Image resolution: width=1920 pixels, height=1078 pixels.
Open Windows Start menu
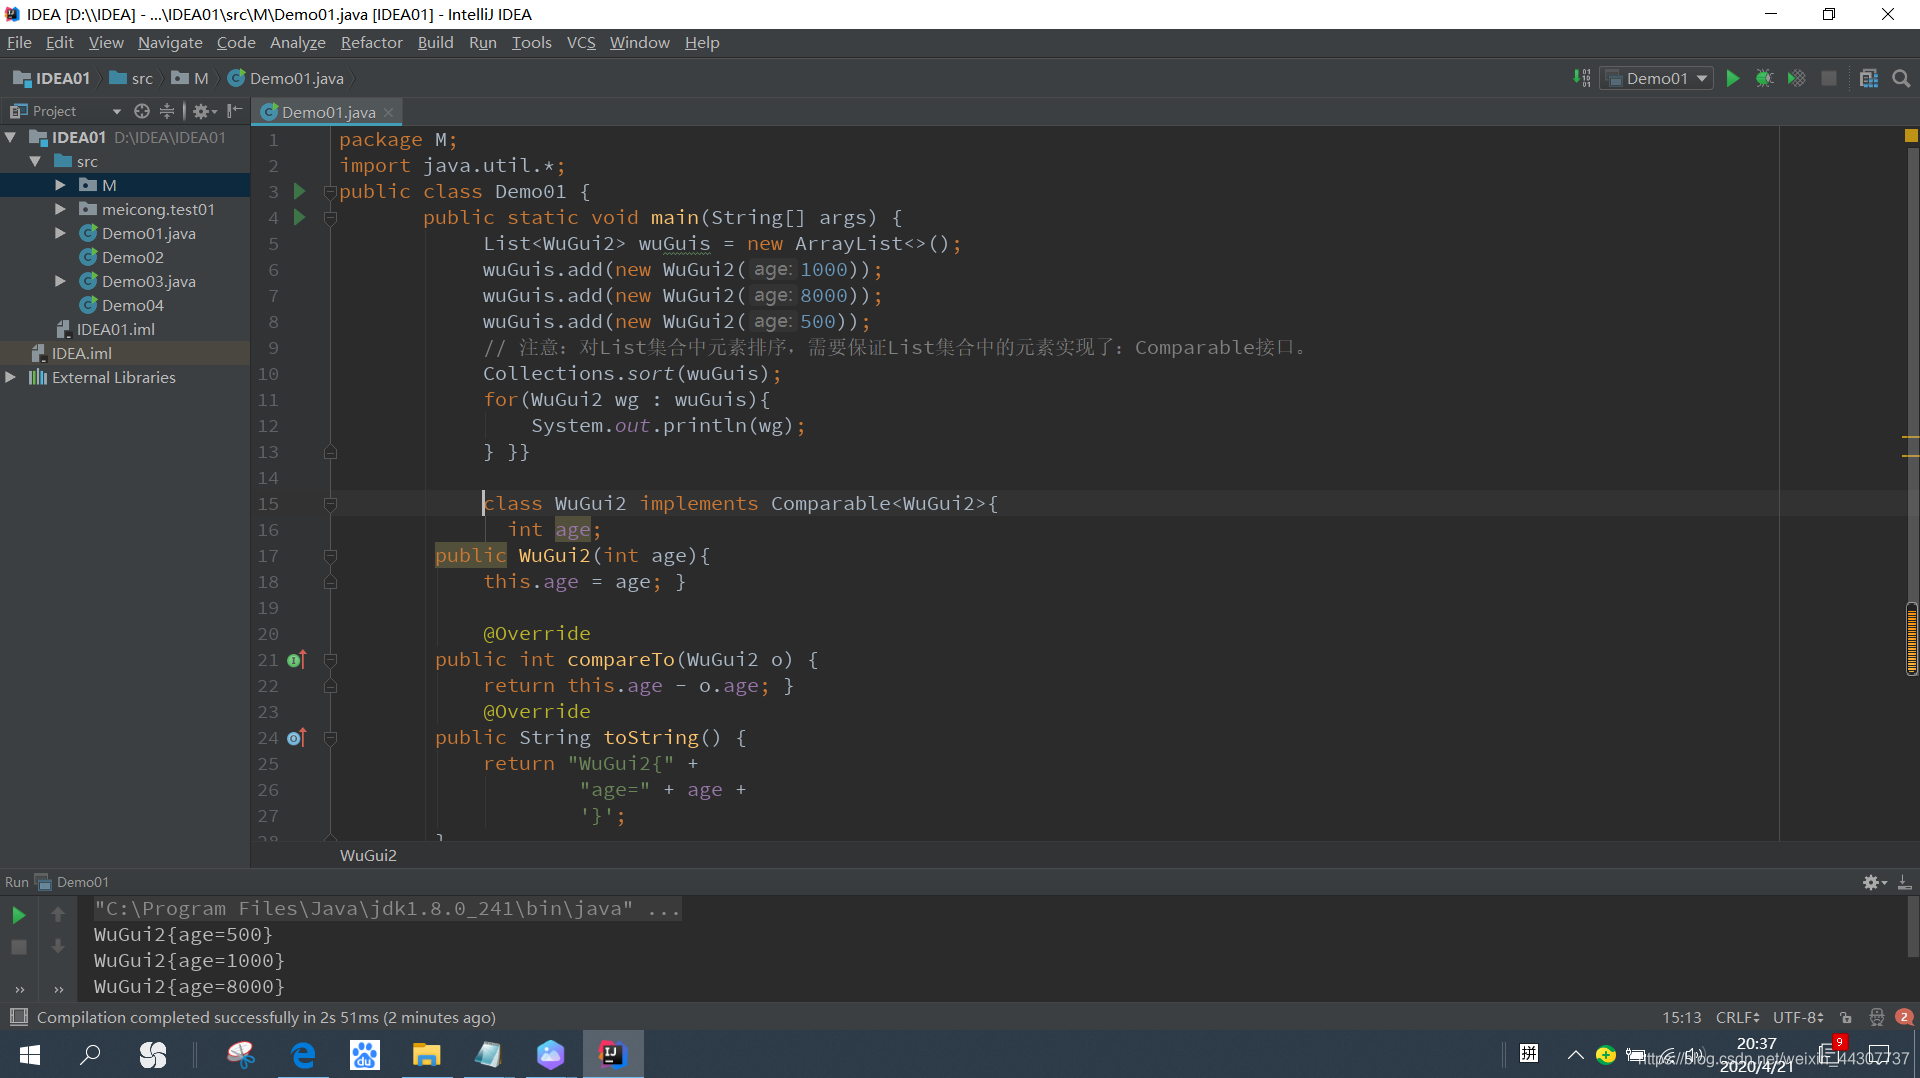coord(30,1054)
